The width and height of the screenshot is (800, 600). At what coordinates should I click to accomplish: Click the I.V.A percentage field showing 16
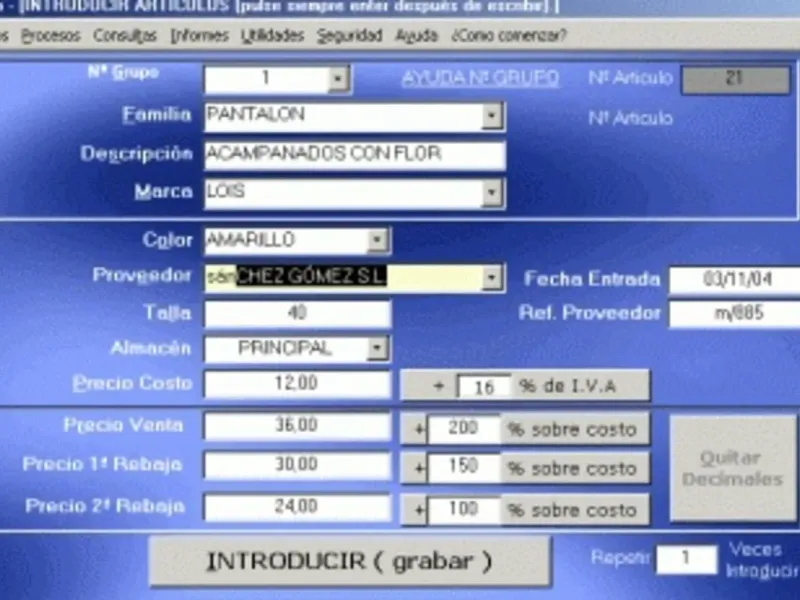pyautogui.click(x=484, y=387)
